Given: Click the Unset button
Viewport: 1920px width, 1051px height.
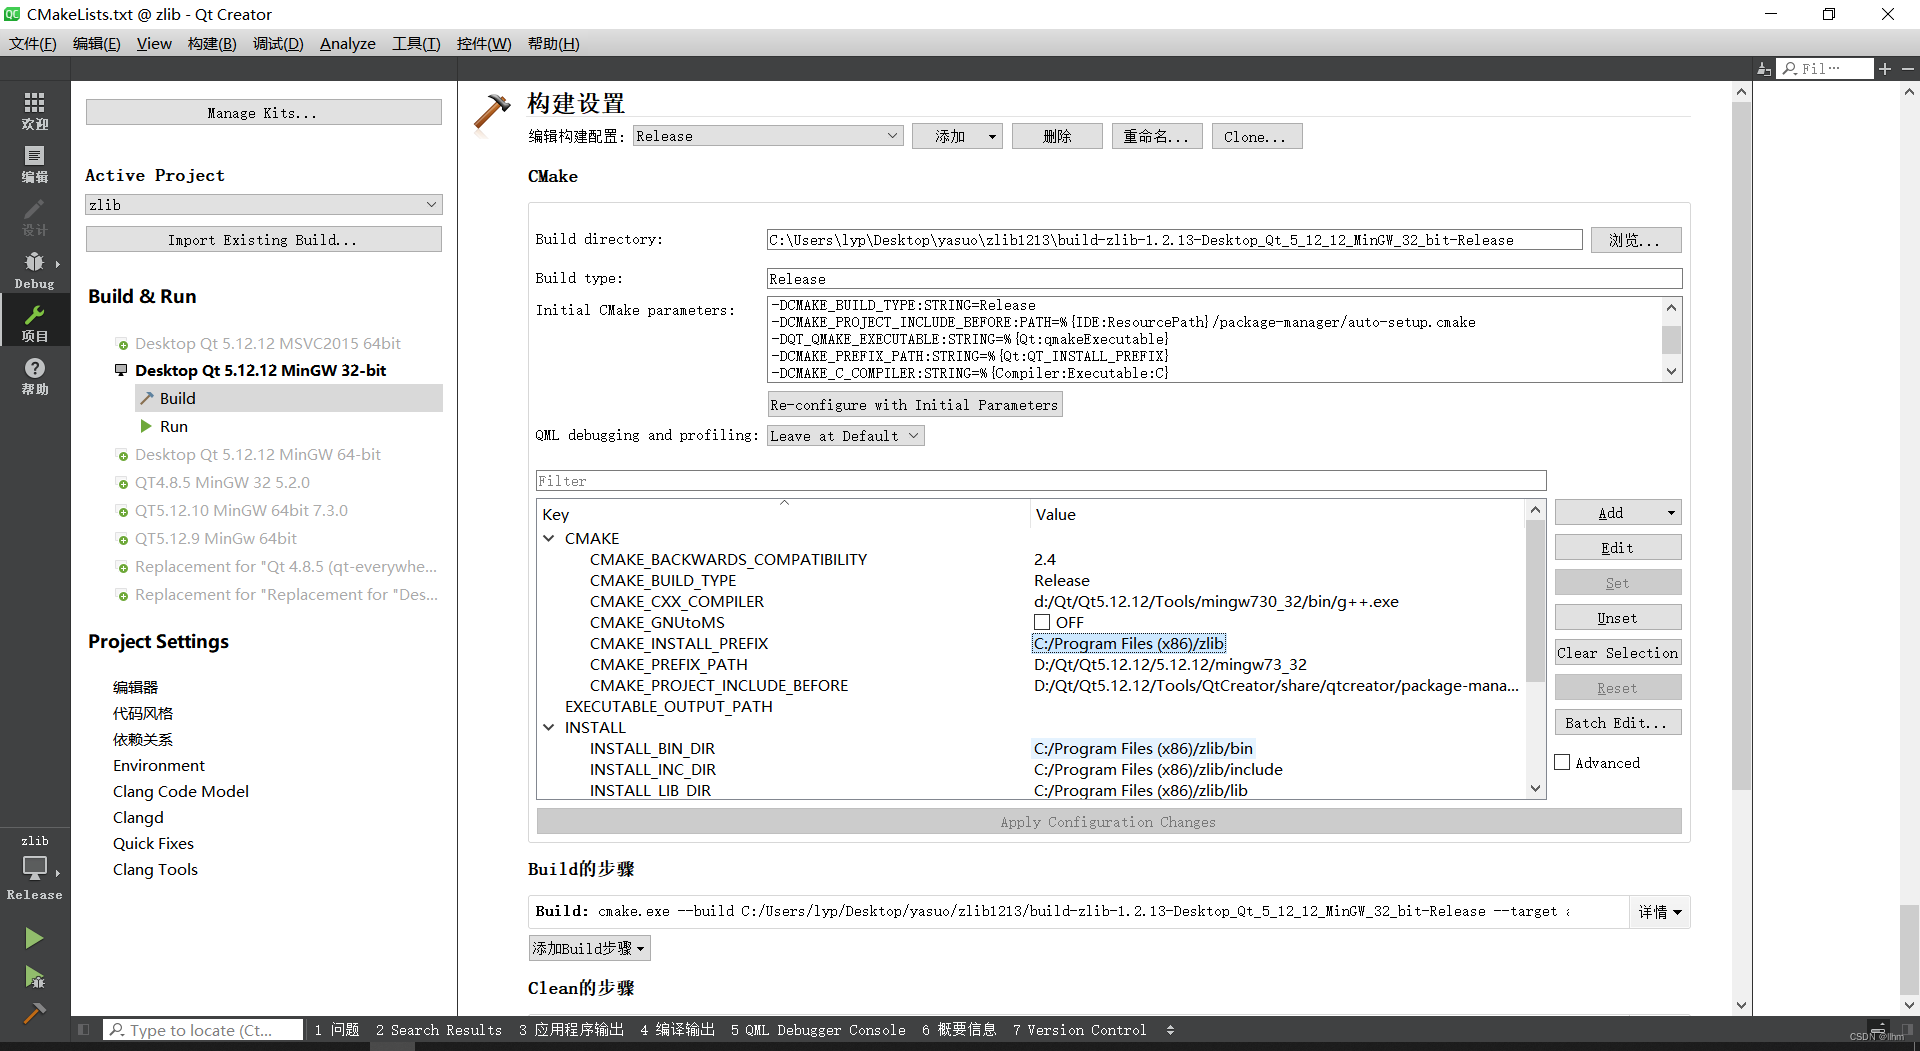Looking at the screenshot, I should tap(1617, 617).
